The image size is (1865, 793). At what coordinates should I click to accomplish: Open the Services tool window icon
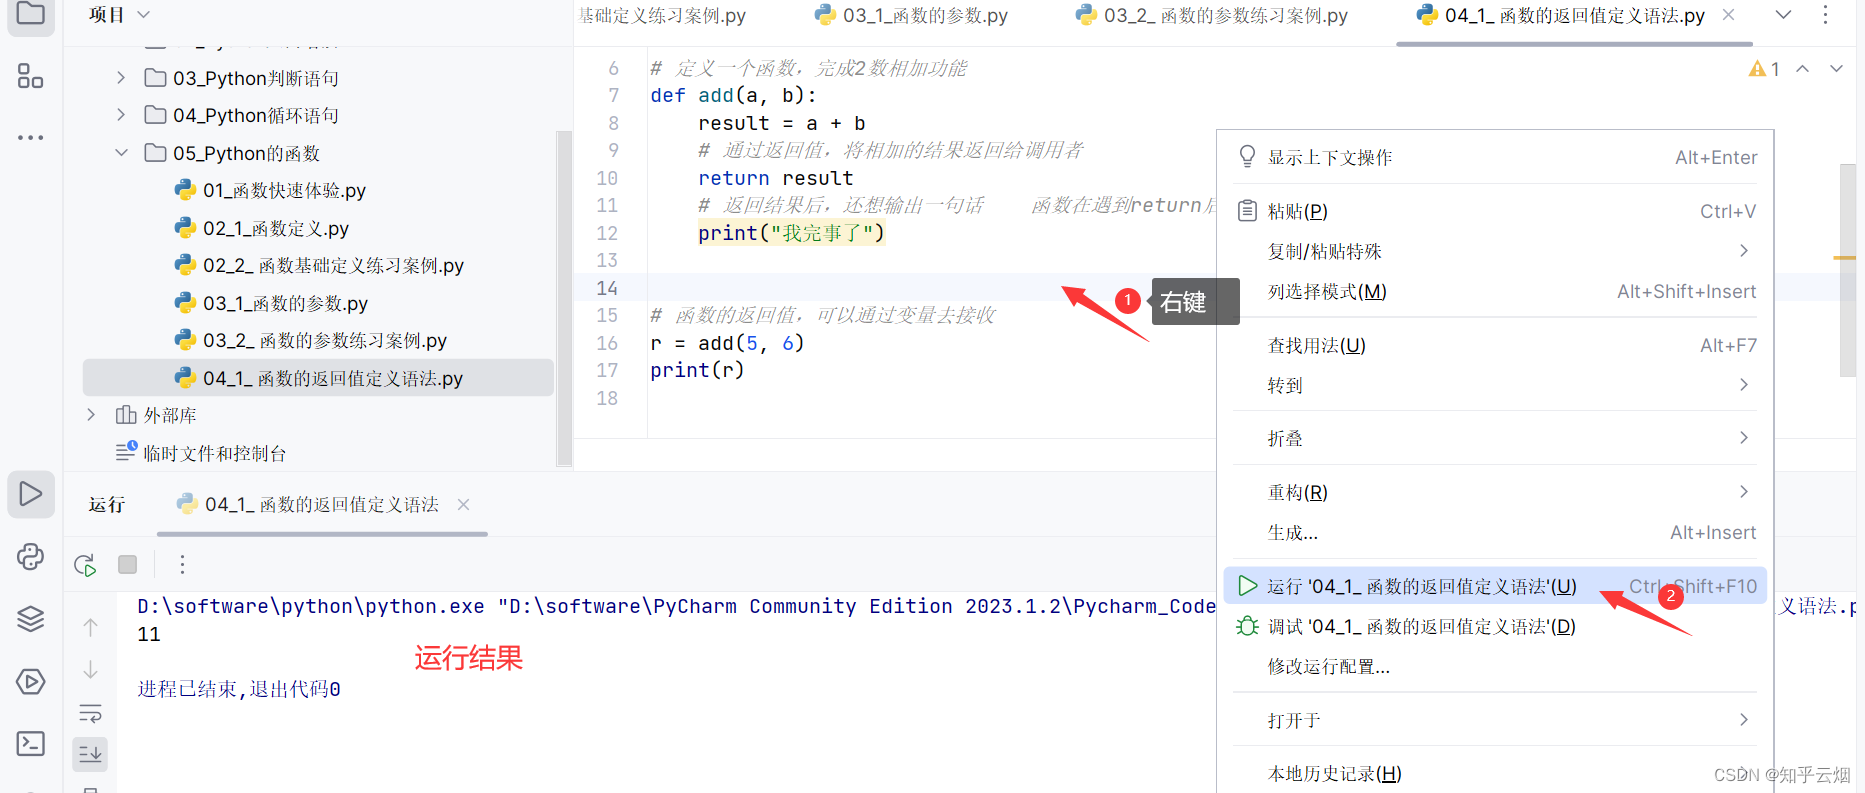point(31,682)
